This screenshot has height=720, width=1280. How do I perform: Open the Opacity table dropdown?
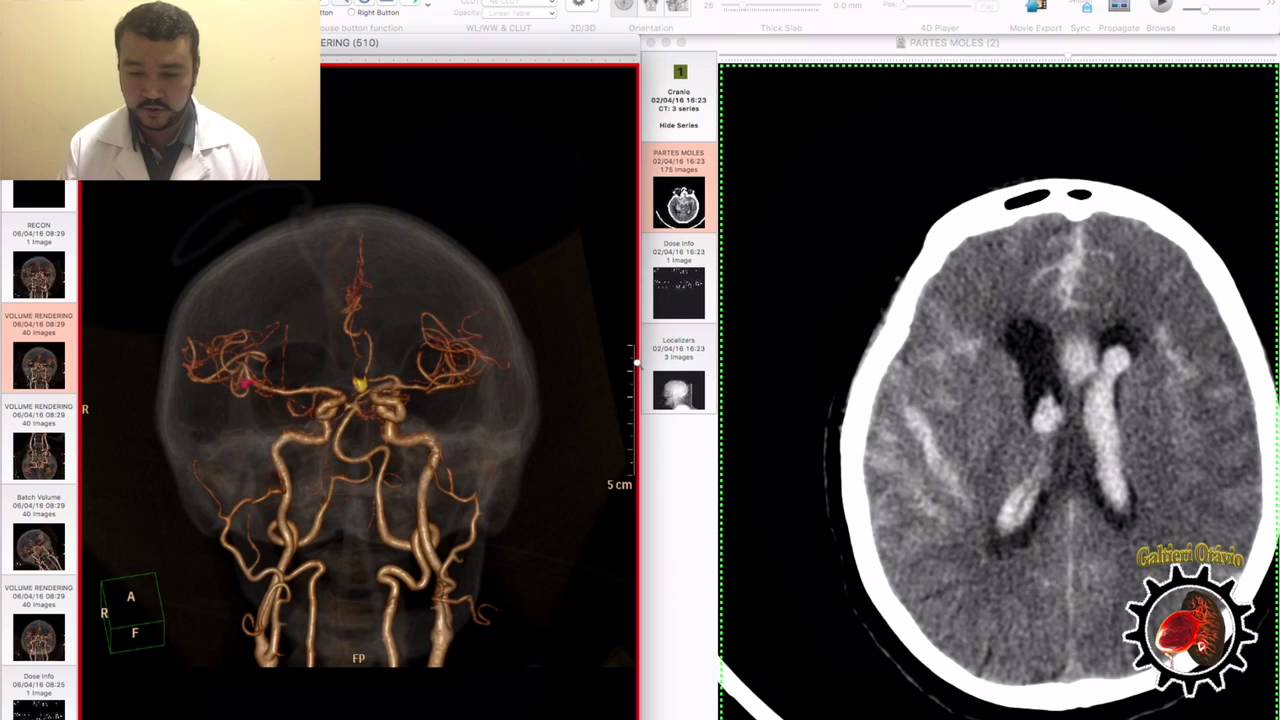(520, 13)
